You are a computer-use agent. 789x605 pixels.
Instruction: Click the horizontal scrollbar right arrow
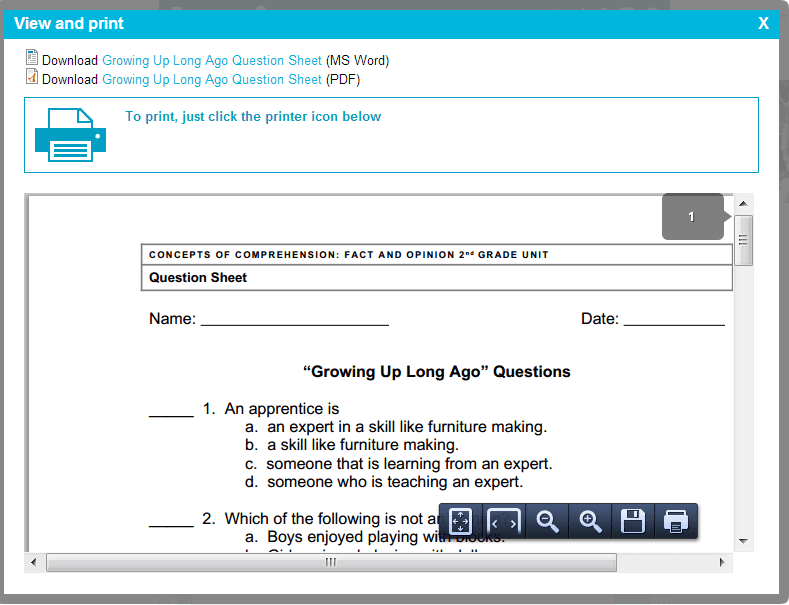[722, 562]
